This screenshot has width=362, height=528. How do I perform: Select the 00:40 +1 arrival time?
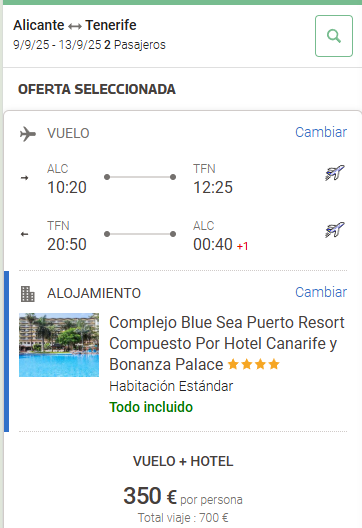(221, 244)
